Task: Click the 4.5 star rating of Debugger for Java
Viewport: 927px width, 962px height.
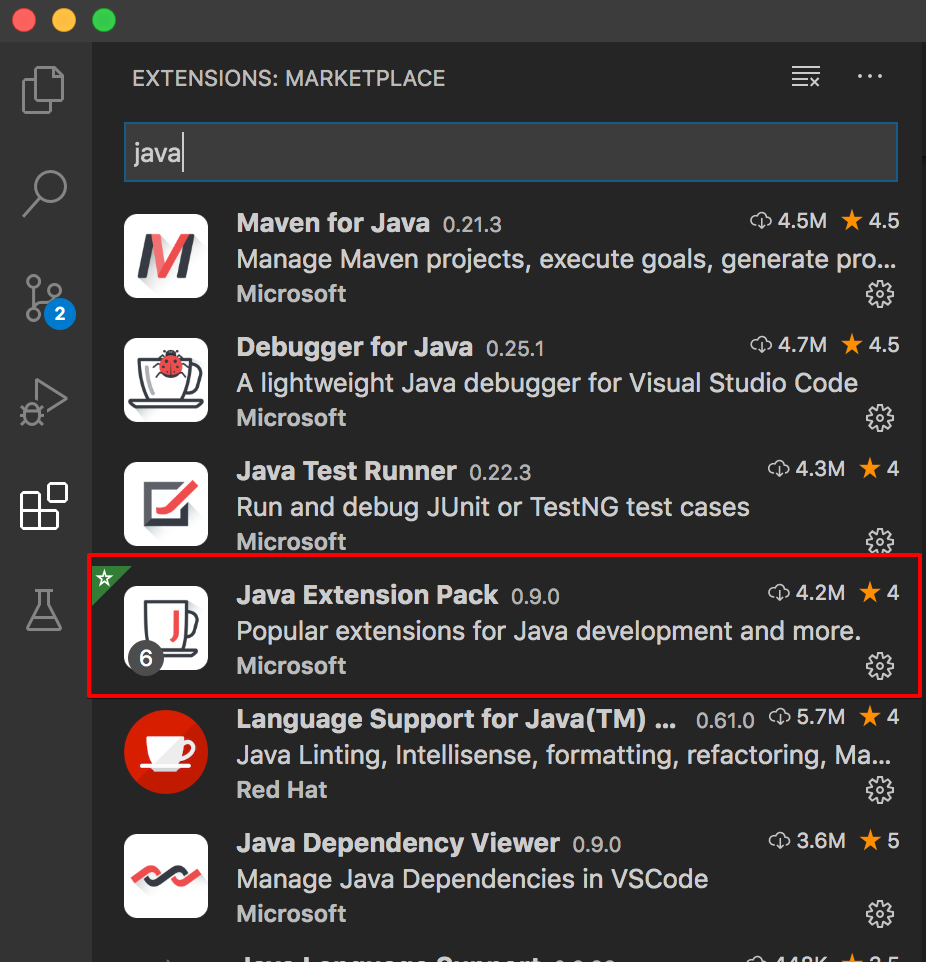Action: 870,345
